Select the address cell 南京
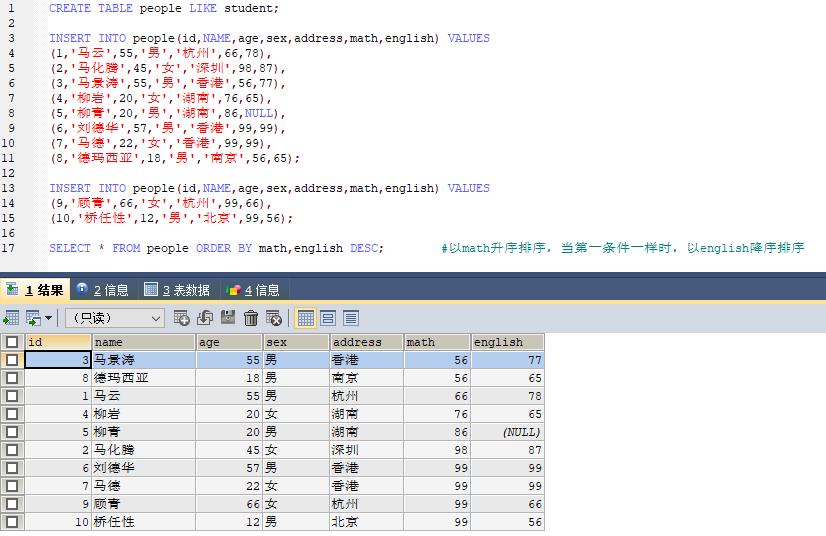Viewport: 826px width, 536px height. point(367,378)
